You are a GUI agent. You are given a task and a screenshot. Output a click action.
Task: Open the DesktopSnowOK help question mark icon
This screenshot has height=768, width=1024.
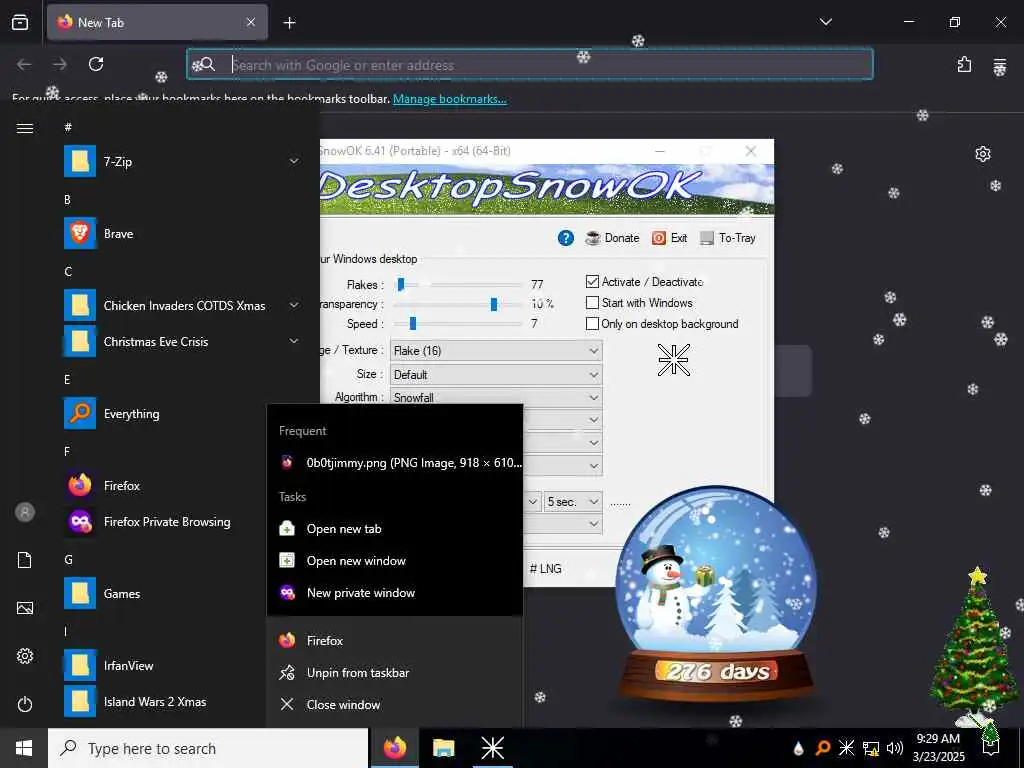pos(566,238)
